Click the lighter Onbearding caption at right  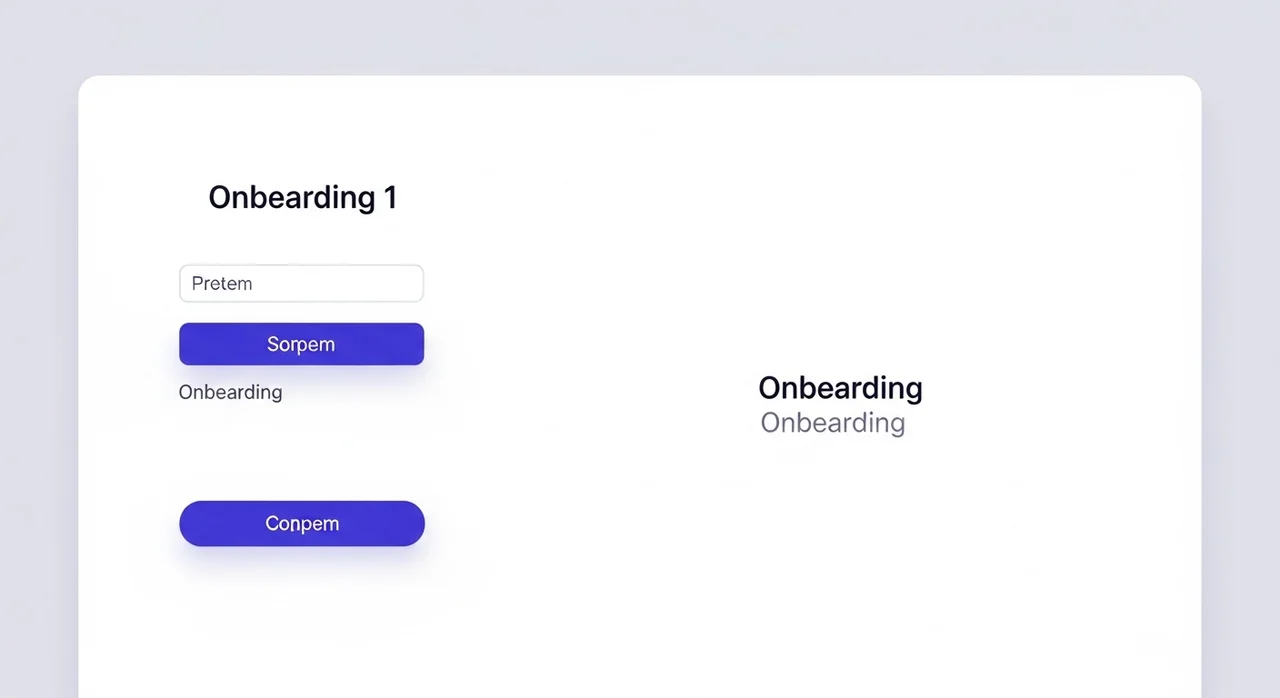click(x=832, y=422)
